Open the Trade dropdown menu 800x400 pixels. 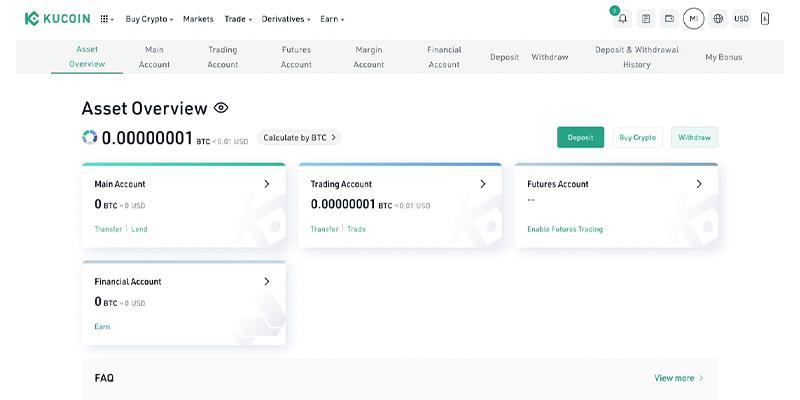(x=238, y=19)
